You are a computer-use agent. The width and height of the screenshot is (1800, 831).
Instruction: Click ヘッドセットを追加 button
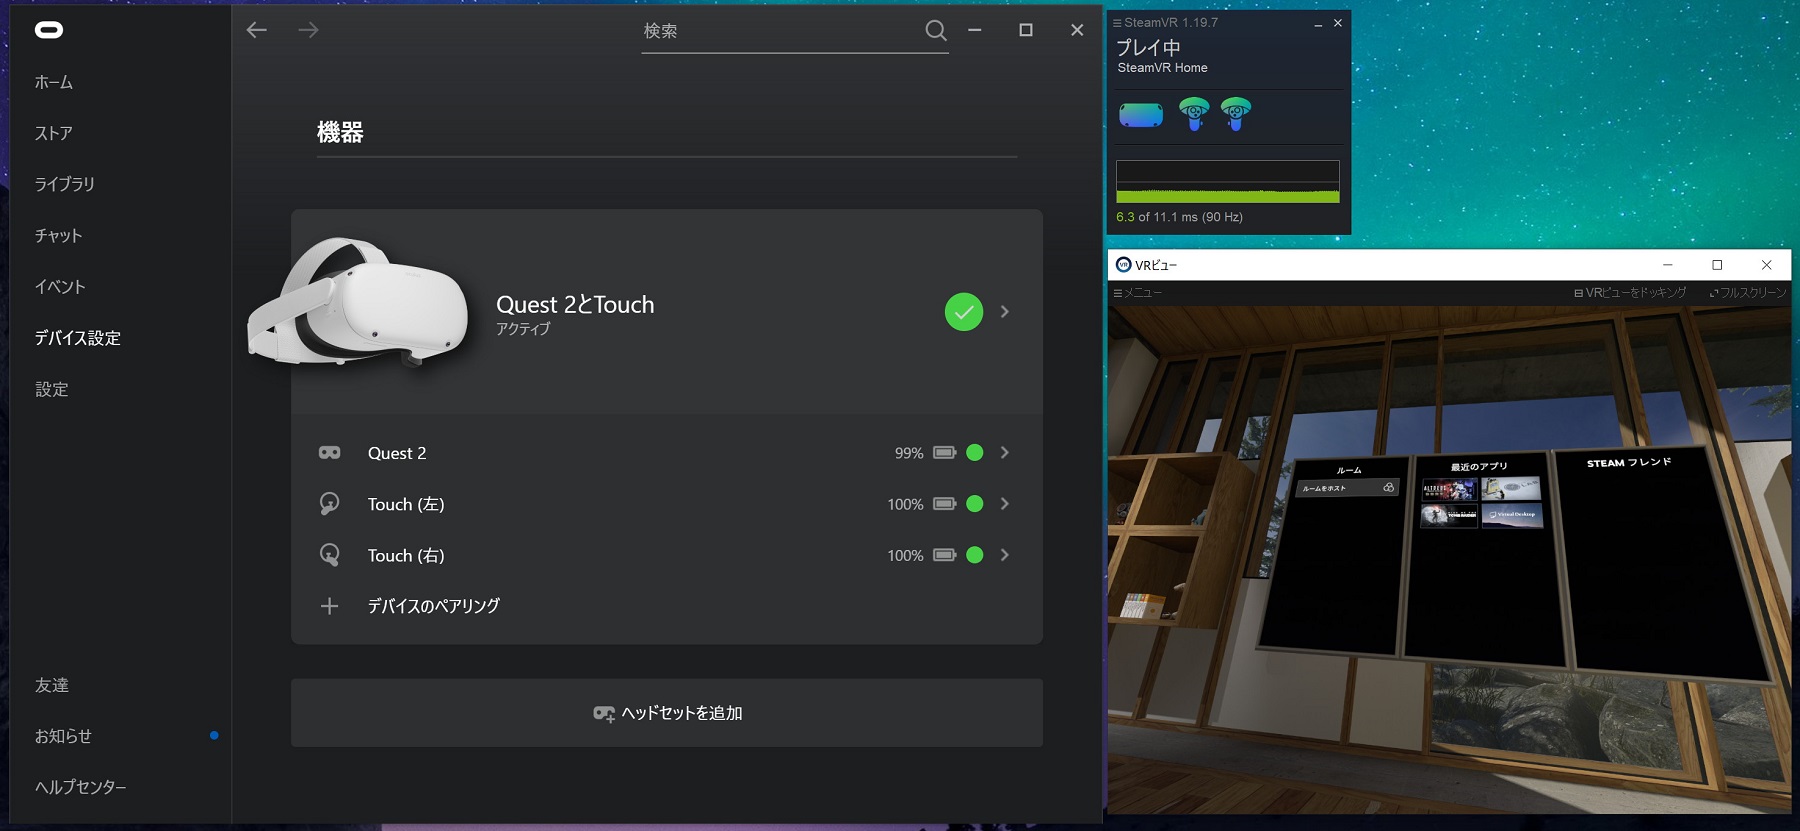667,713
